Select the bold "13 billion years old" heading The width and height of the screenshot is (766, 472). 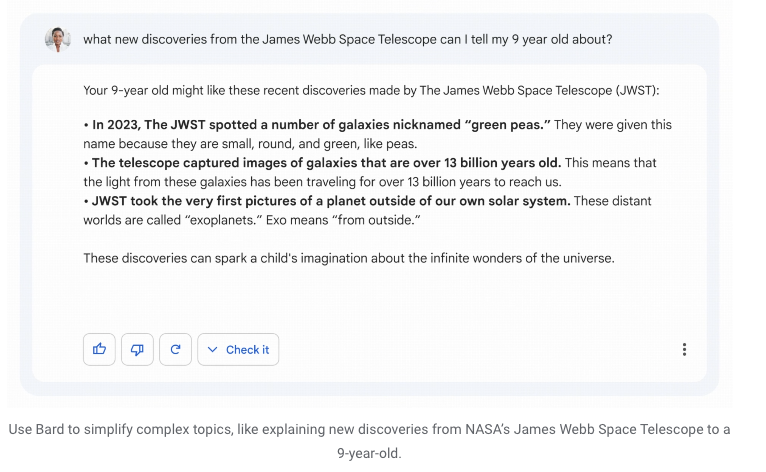coord(326,163)
